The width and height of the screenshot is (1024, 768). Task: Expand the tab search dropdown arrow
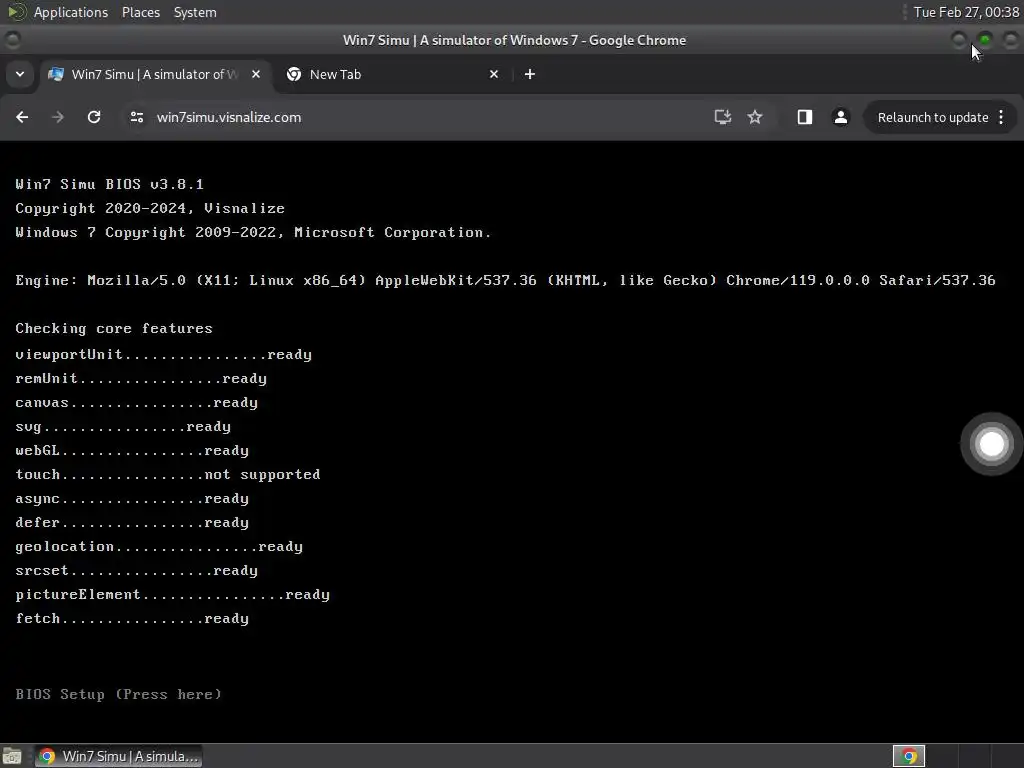20,74
